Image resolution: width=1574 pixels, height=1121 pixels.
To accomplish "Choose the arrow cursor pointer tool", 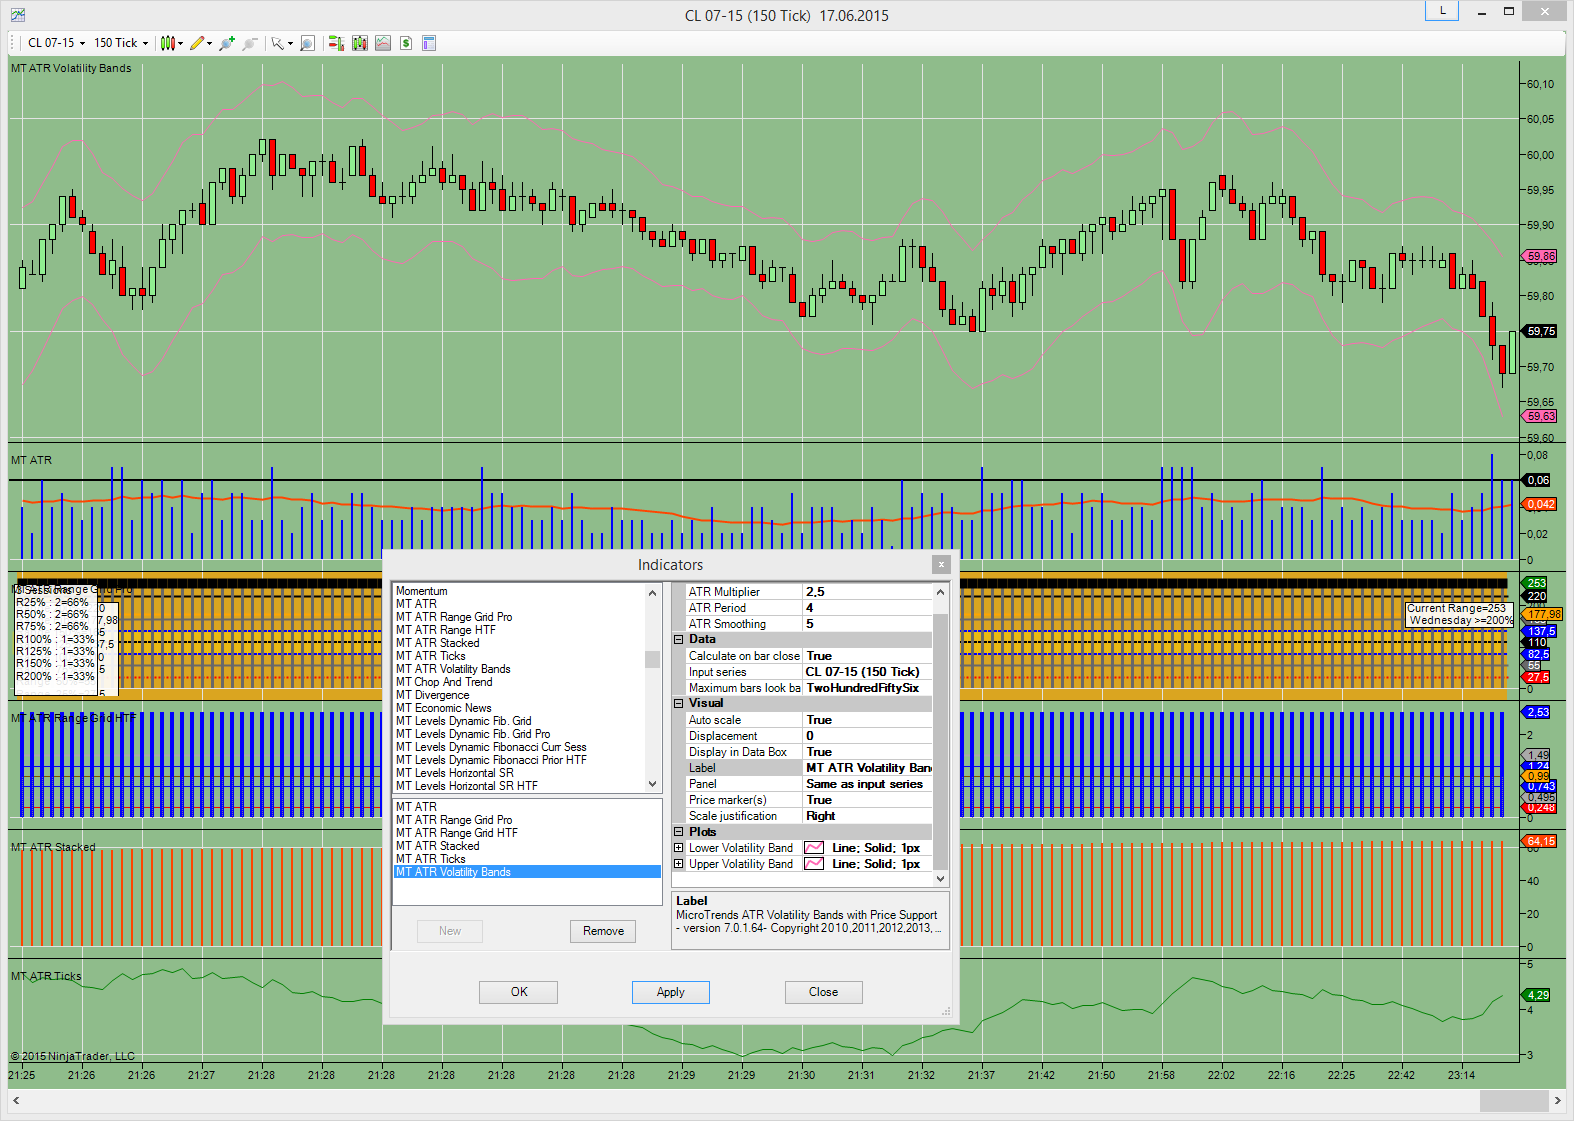I will (x=278, y=43).
